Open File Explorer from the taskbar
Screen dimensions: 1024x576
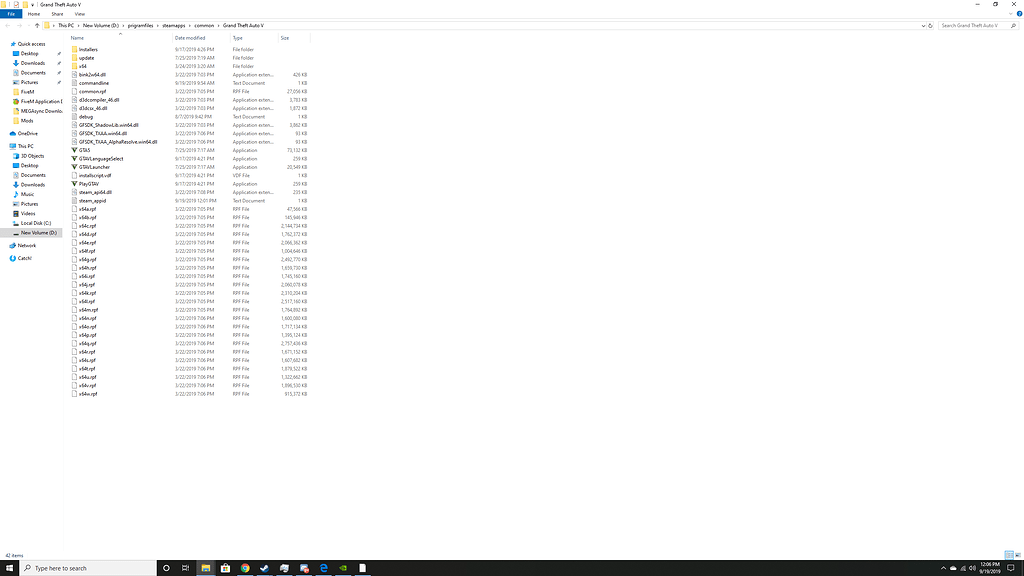click(x=204, y=568)
